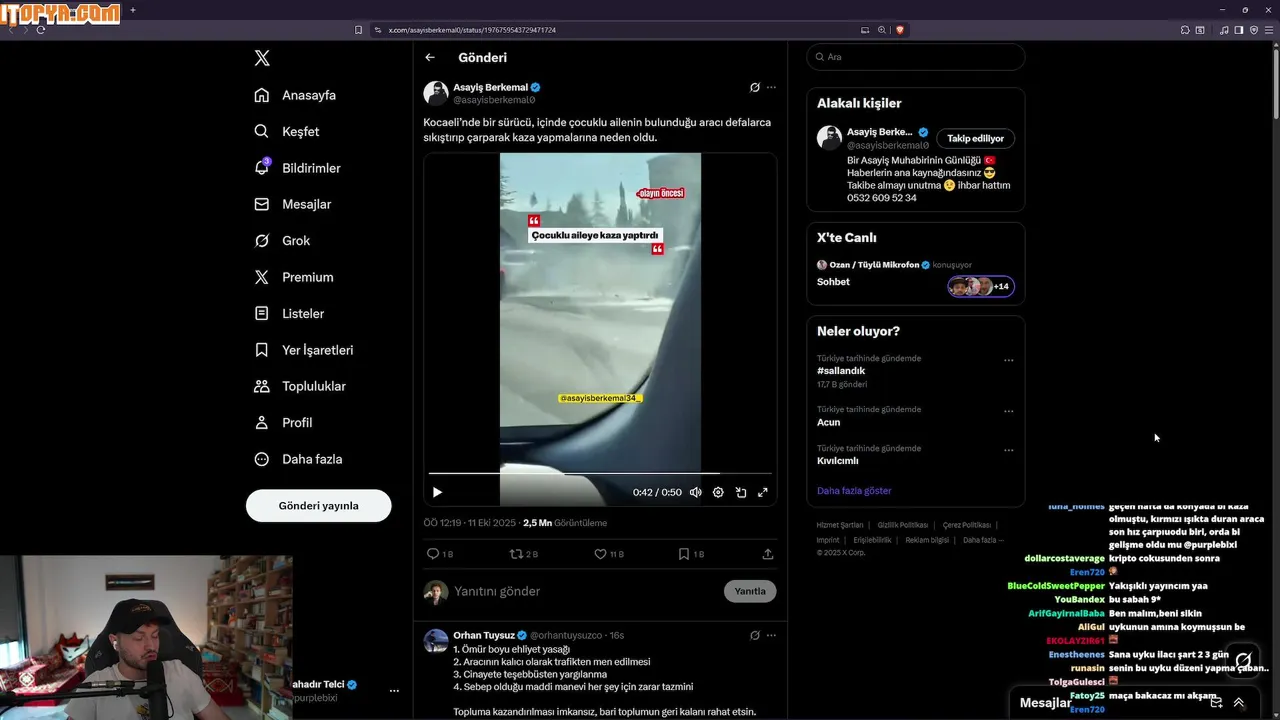
Task: Open browser zoom icon in address bar
Action: coord(882,30)
